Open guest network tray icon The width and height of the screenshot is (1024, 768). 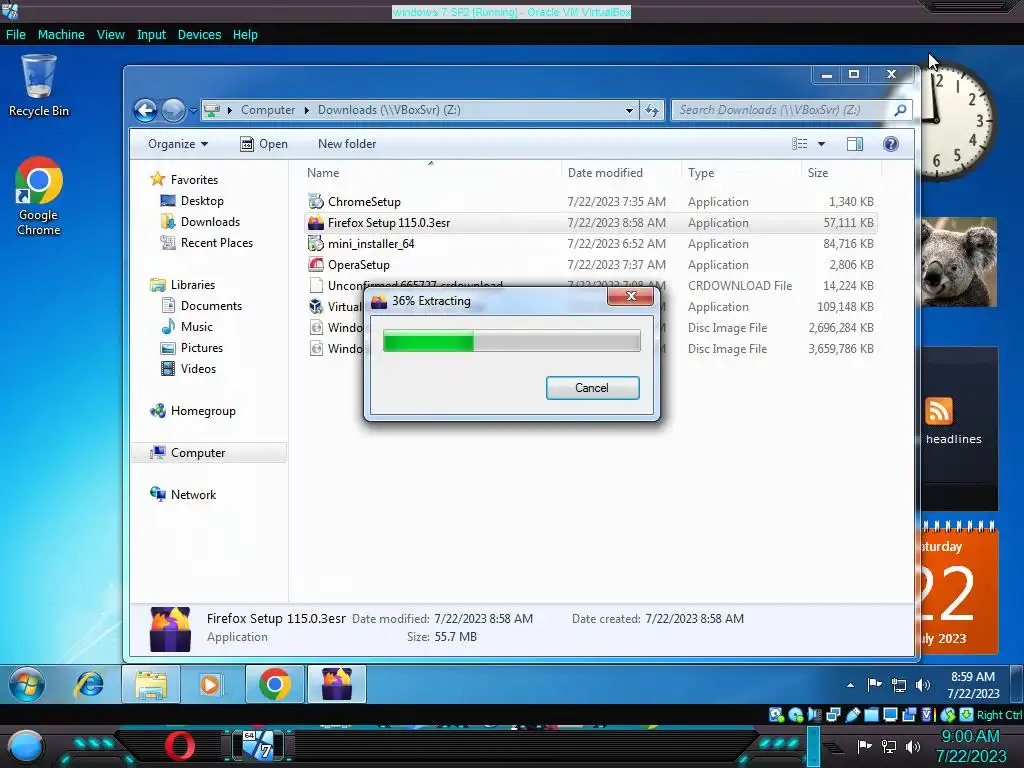[899, 685]
